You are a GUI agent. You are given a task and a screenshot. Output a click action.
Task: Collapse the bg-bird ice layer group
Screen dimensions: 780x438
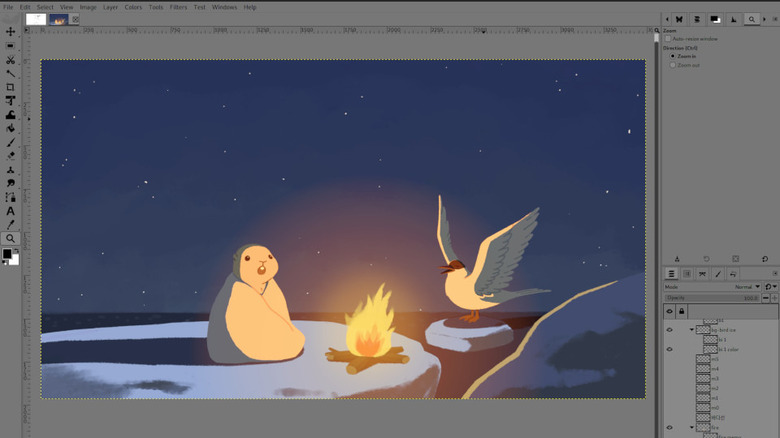coord(691,329)
